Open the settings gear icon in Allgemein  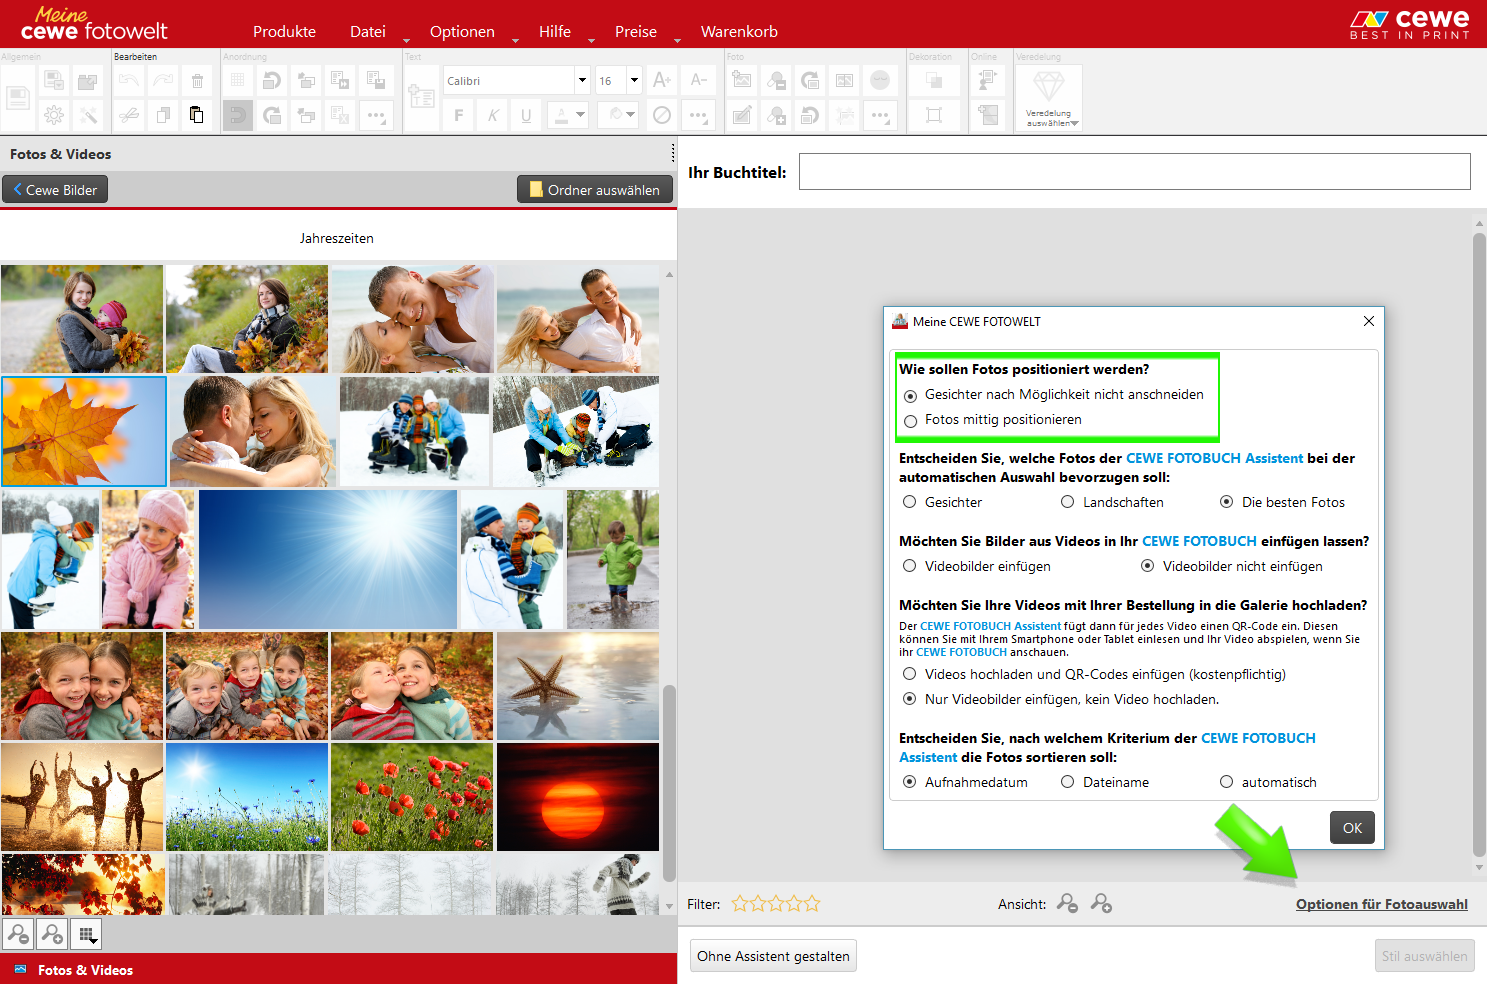(54, 115)
